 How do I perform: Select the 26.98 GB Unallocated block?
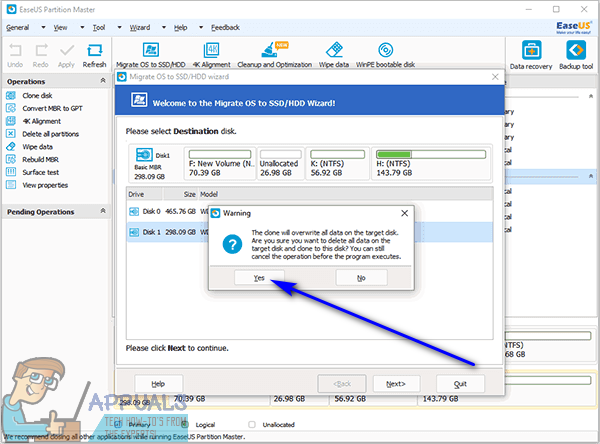click(x=280, y=163)
